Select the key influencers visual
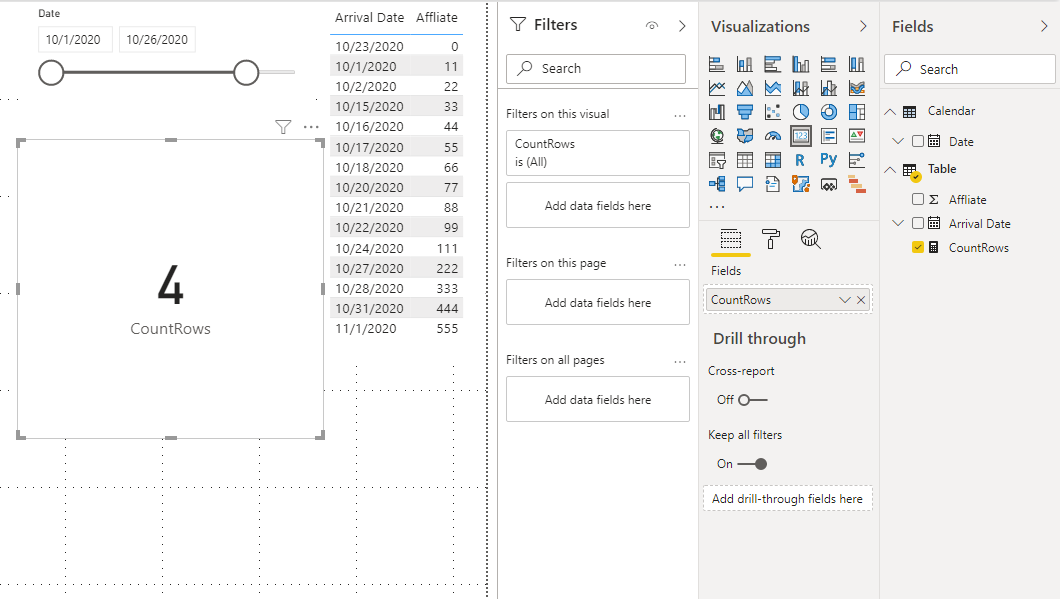This screenshot has height=599, width=1060. point(857,160)
